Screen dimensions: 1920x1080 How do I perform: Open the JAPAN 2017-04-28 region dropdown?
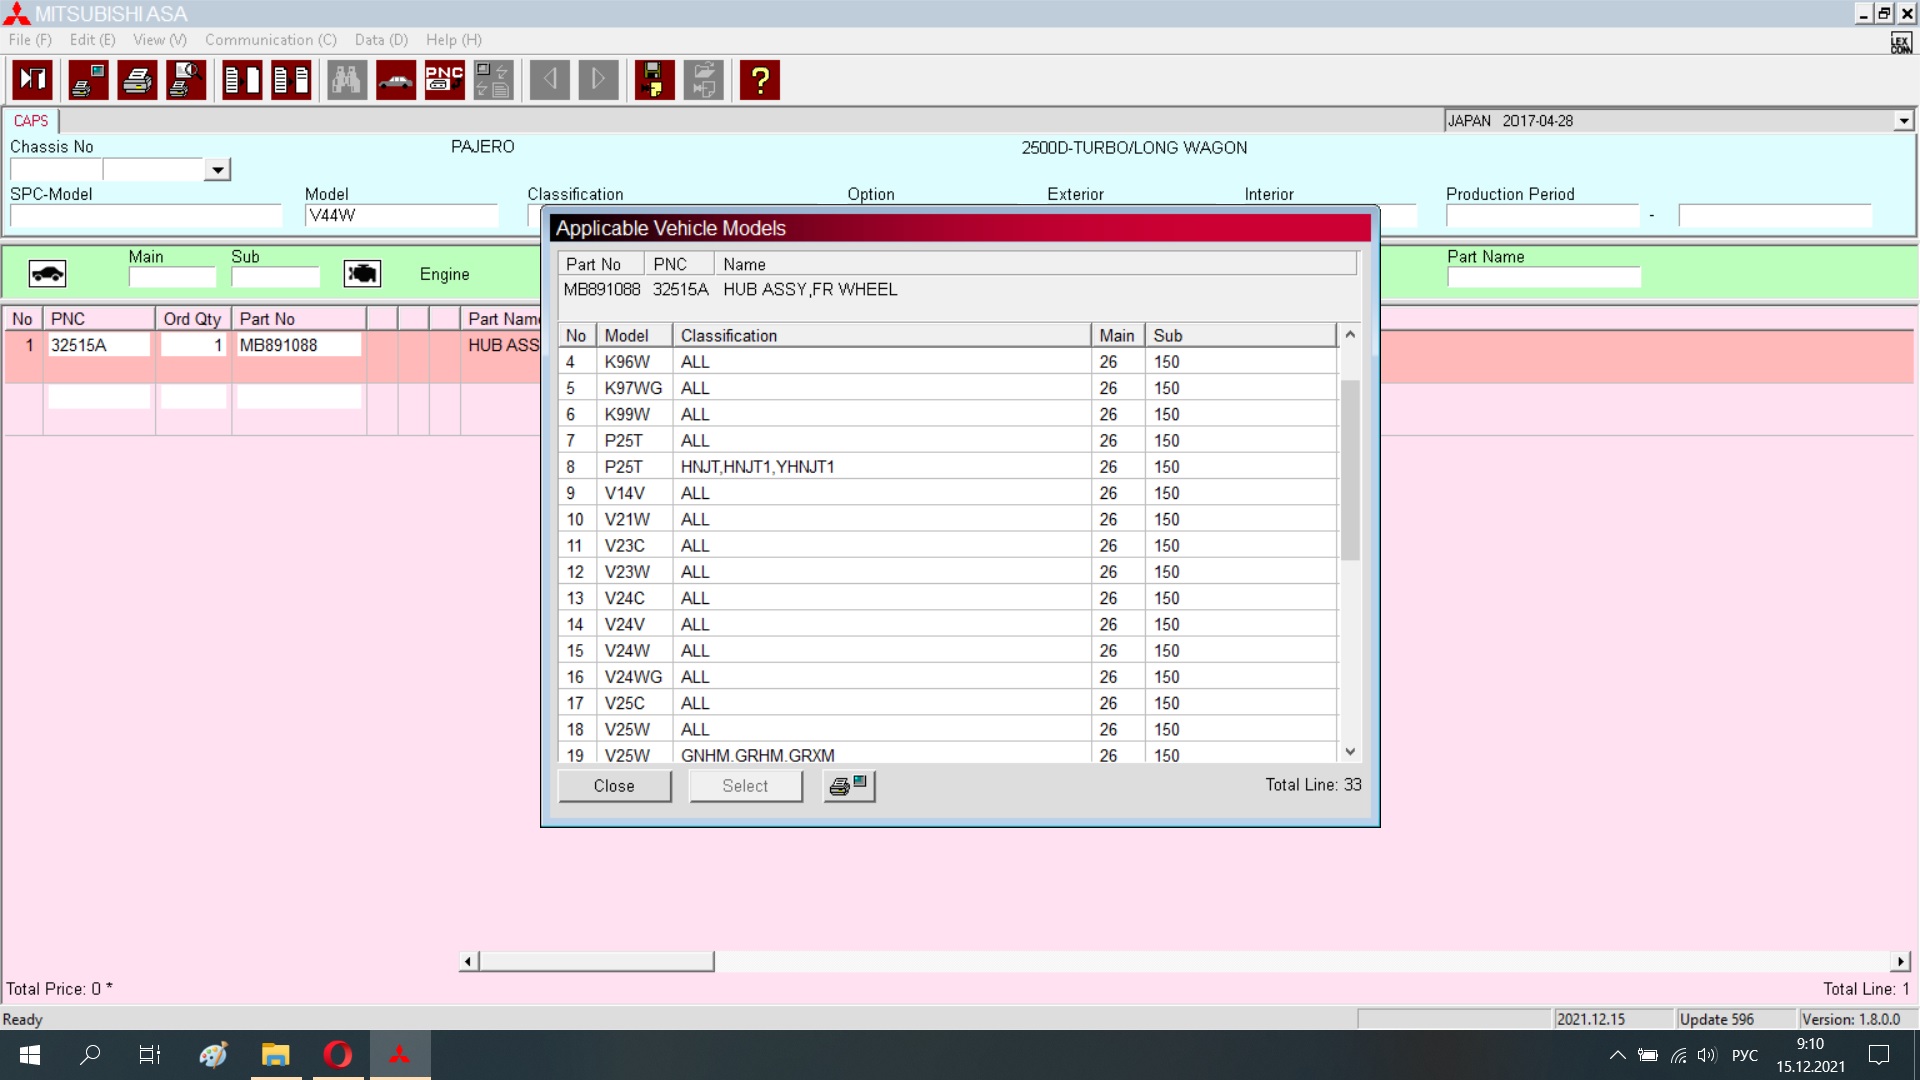[x=1903, y=121]
